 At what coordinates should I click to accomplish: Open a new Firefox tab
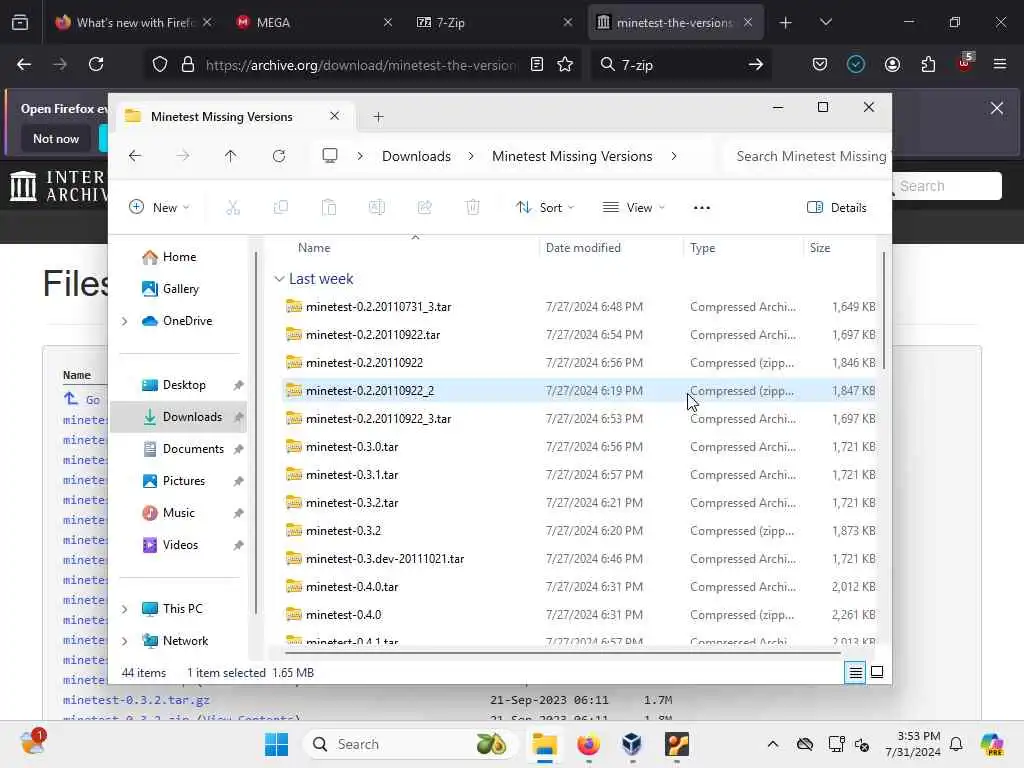coord(786,22)
